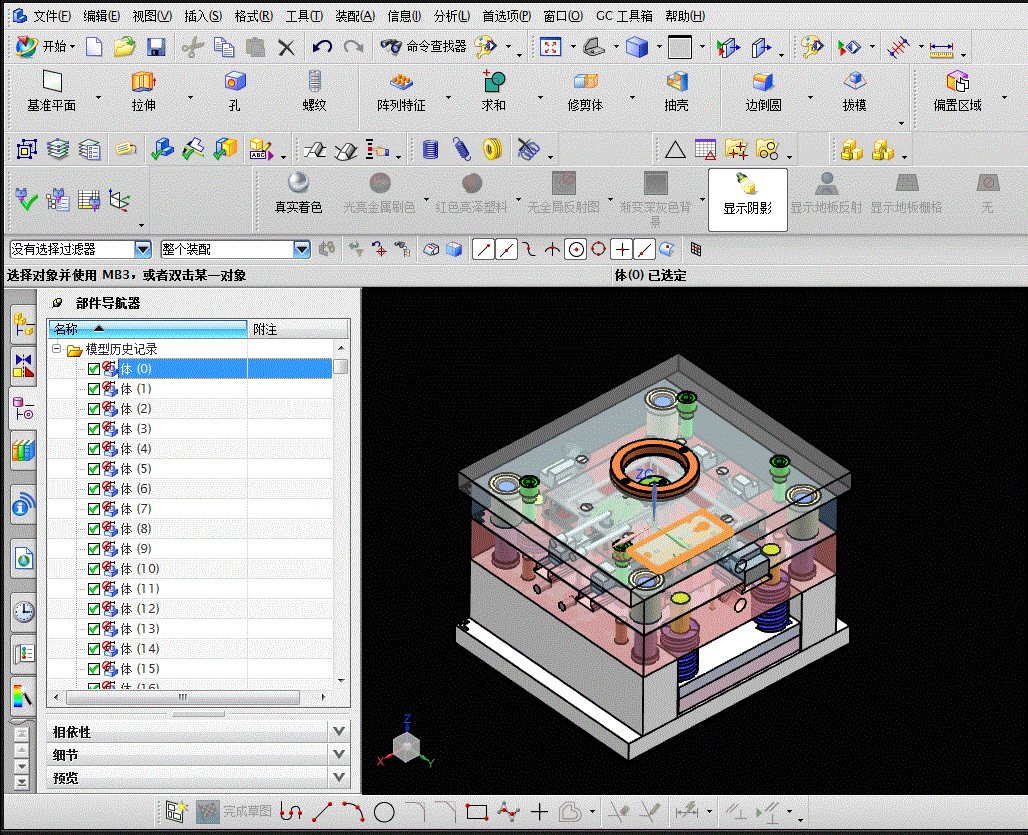Select the 拉伸 extrude tool
1028x835 pixels.
point(143,92)
